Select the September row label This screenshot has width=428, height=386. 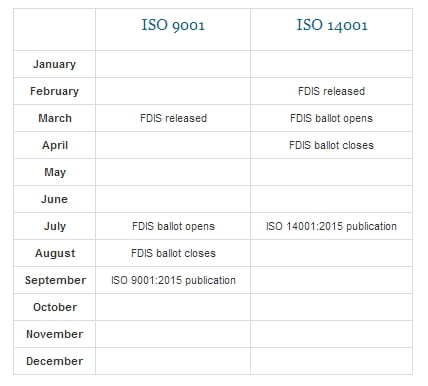[55, 280]
